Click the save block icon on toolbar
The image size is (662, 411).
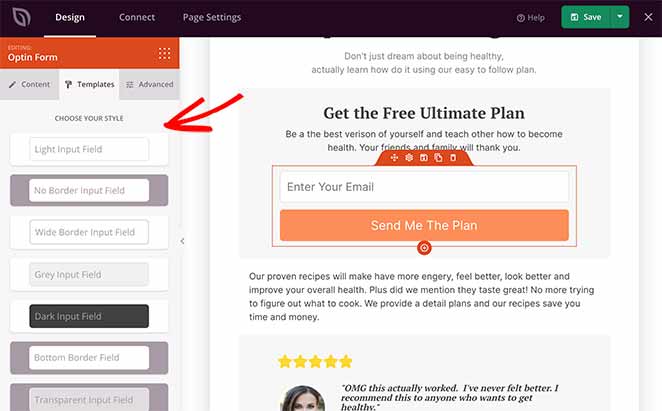(423, 158)
